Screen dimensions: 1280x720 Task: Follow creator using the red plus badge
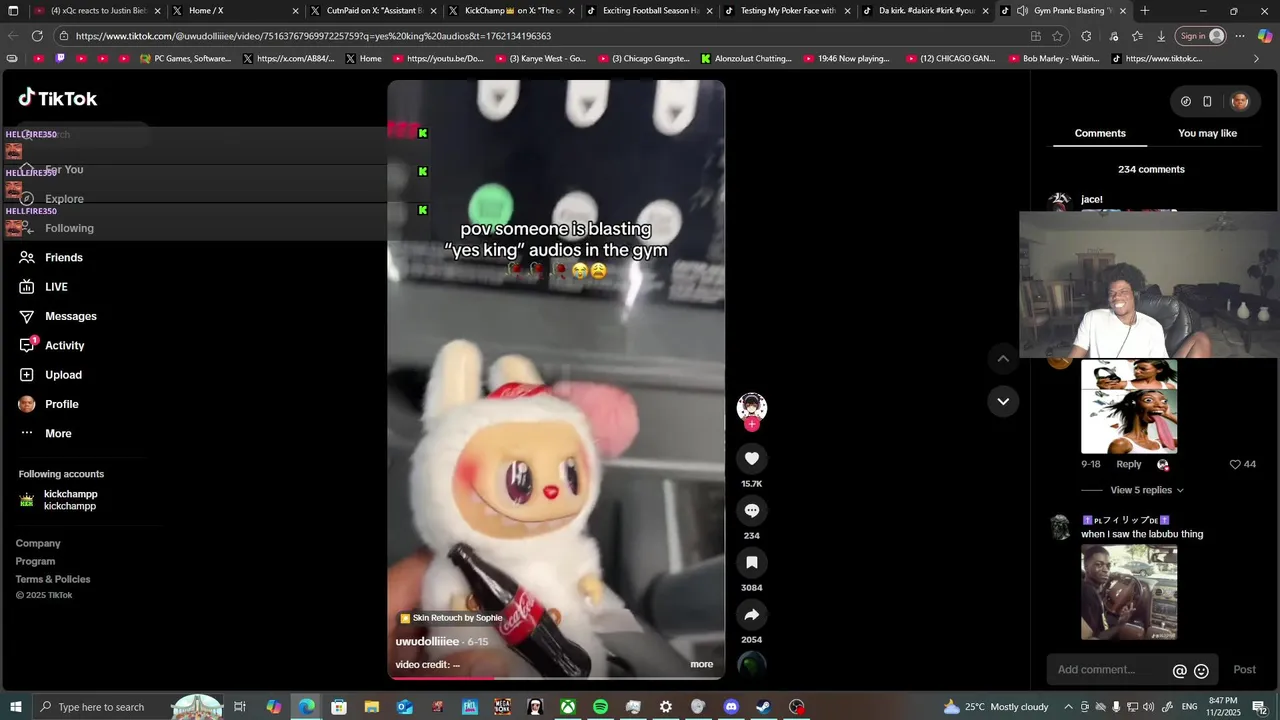click(752, 424)
